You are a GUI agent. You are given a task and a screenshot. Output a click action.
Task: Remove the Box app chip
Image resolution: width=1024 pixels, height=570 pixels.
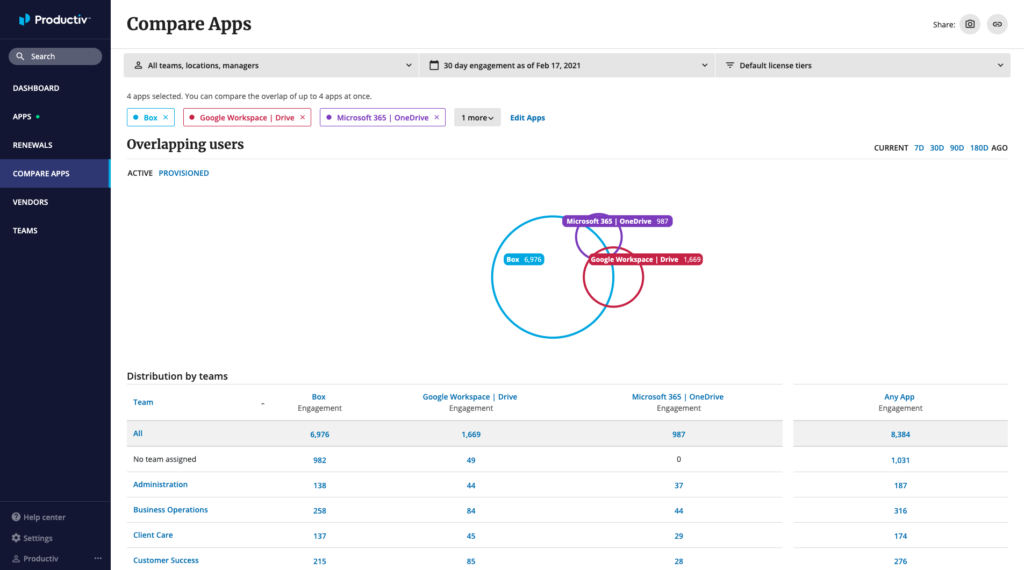pyautogui.click(x=166, y=118)
